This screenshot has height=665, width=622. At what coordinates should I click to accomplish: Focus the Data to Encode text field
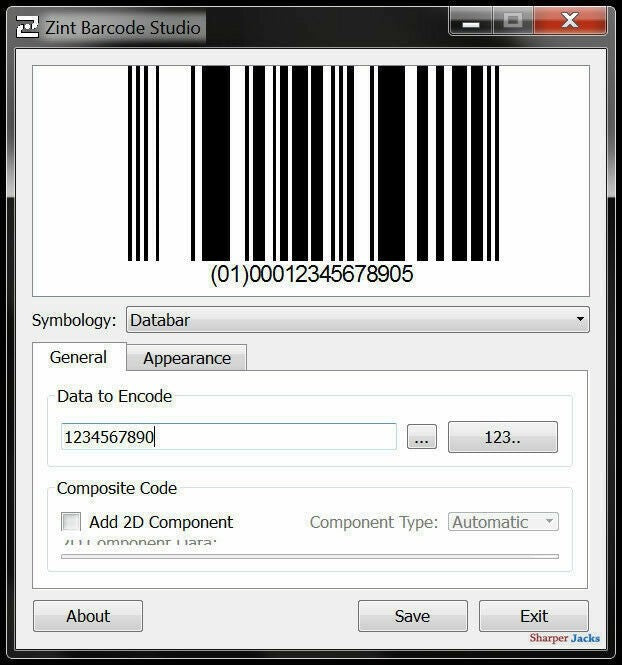point(228,437)
